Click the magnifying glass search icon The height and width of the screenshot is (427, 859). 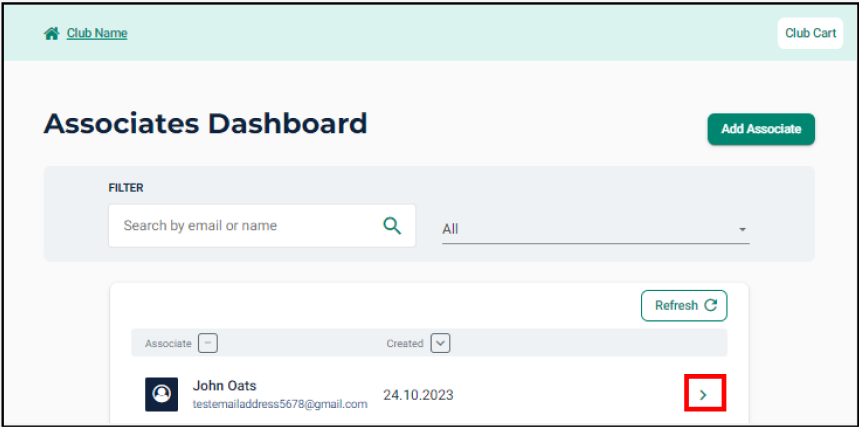pos(393,226)
